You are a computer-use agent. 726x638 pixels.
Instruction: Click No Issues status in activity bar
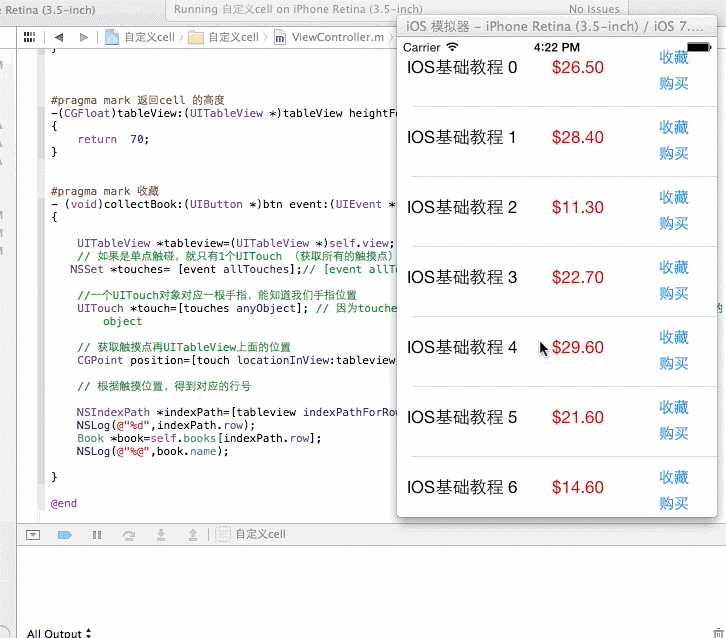594,9
